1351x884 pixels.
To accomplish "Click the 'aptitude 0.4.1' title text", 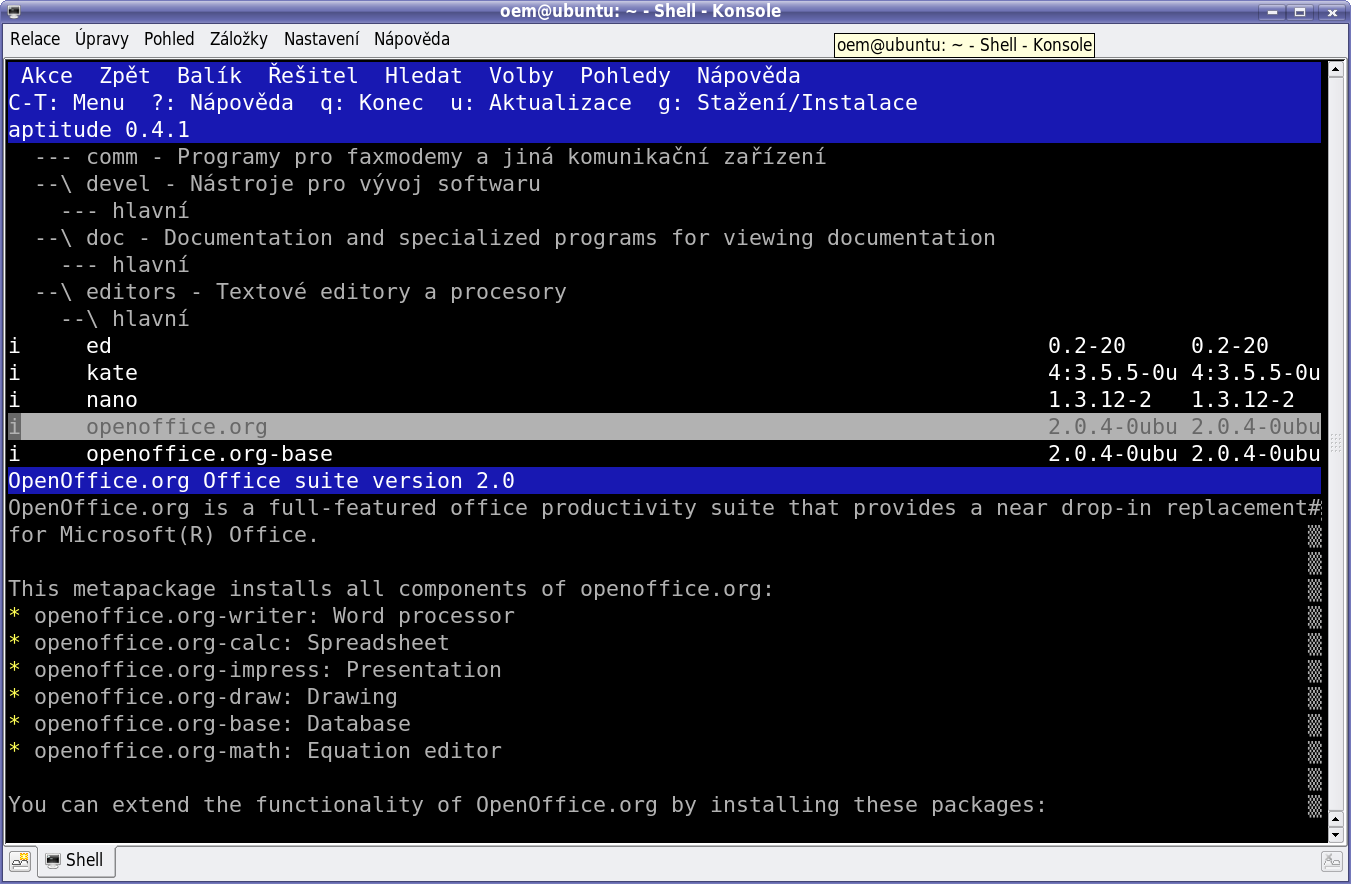I will [99, 130].
